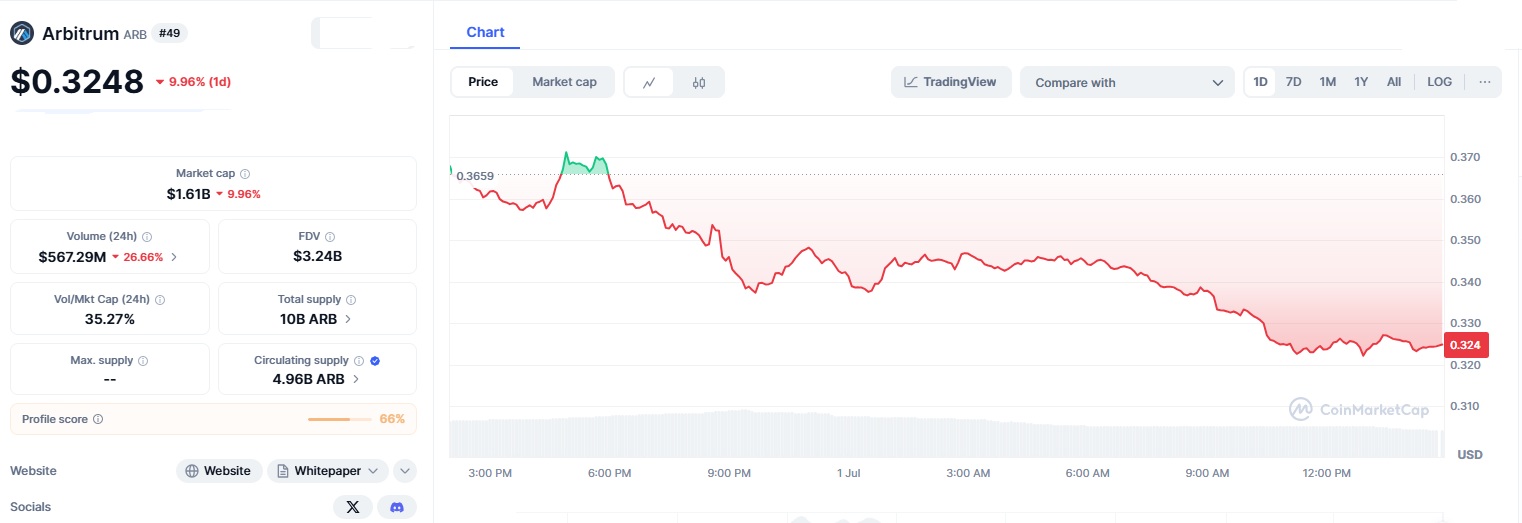Image resolution: width=1522 pixels, height=523 pixels.
Task: Switch to line chart view icon
Action: [x=649, y=82]
